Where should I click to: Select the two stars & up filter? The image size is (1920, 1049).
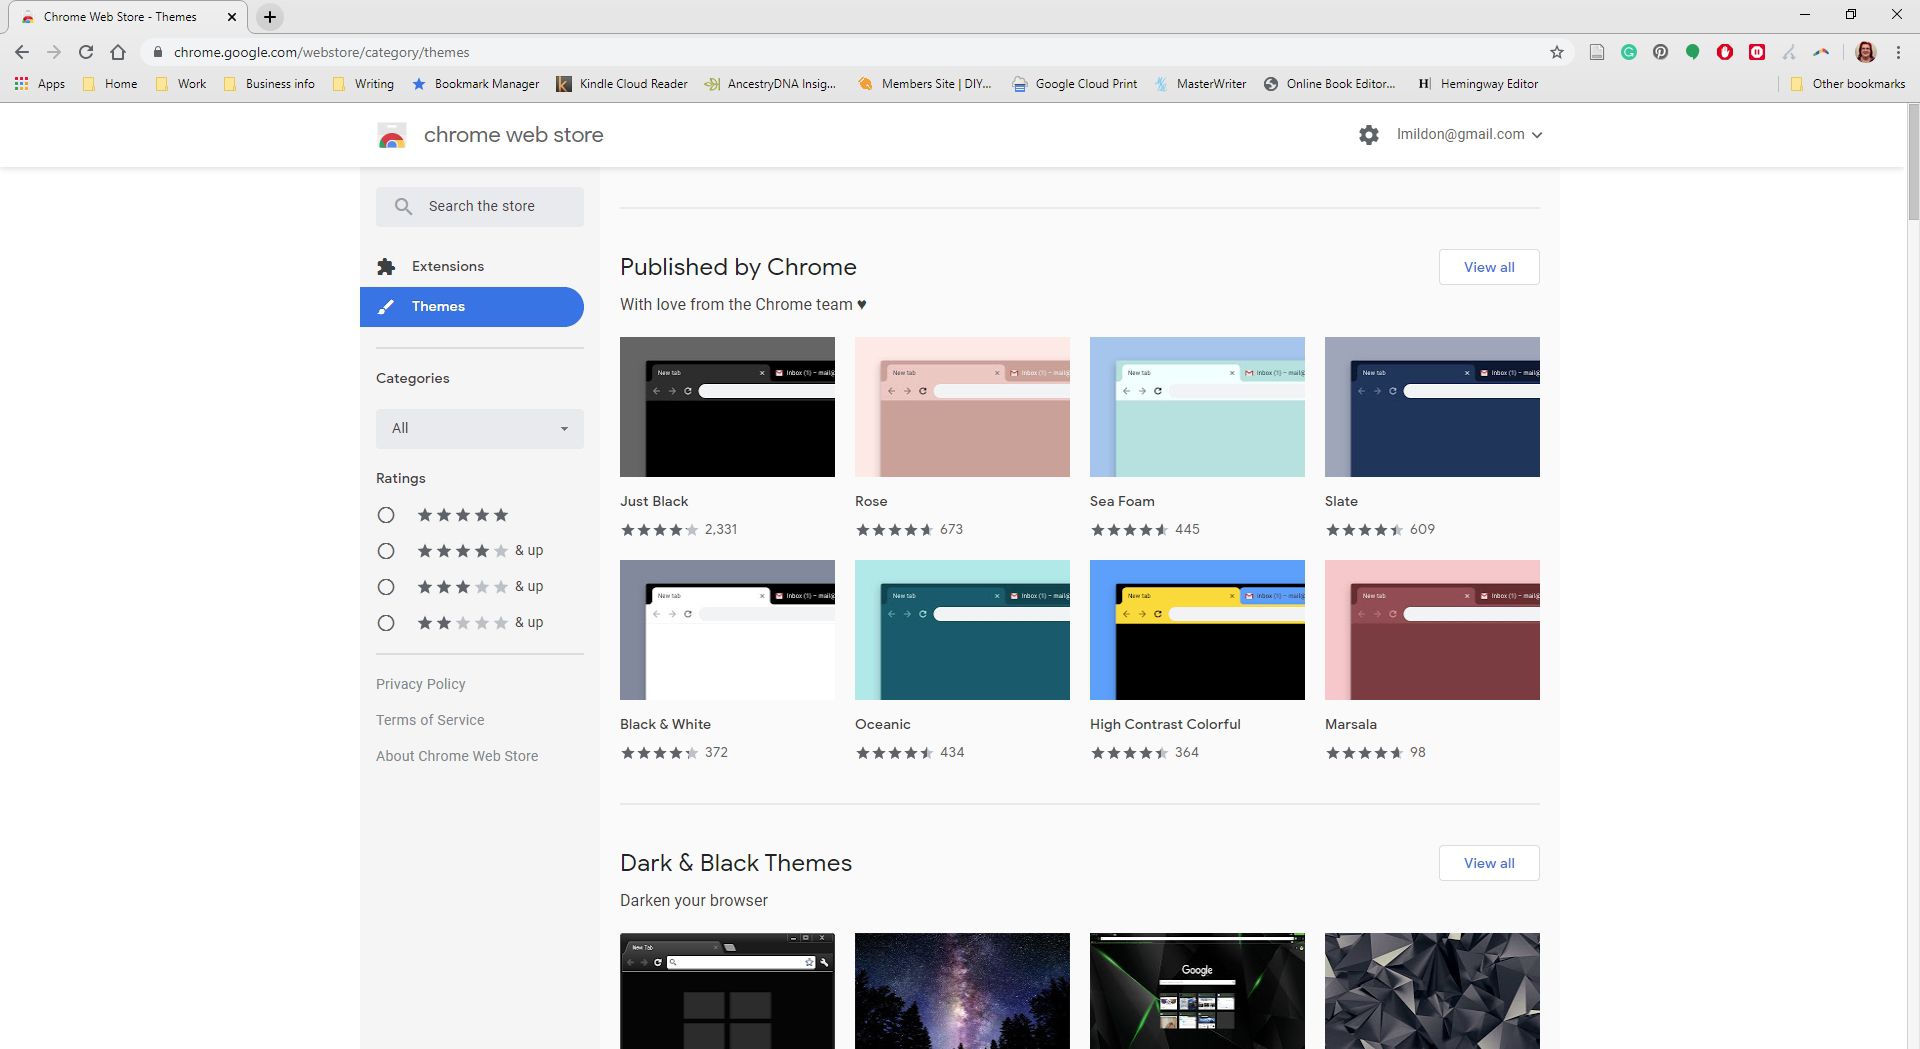coord(386,623)
